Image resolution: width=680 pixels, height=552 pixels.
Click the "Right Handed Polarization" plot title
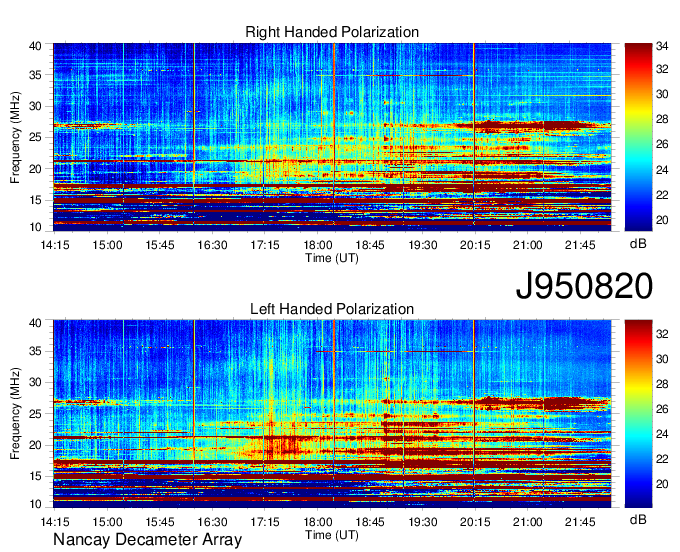(332, 32)
